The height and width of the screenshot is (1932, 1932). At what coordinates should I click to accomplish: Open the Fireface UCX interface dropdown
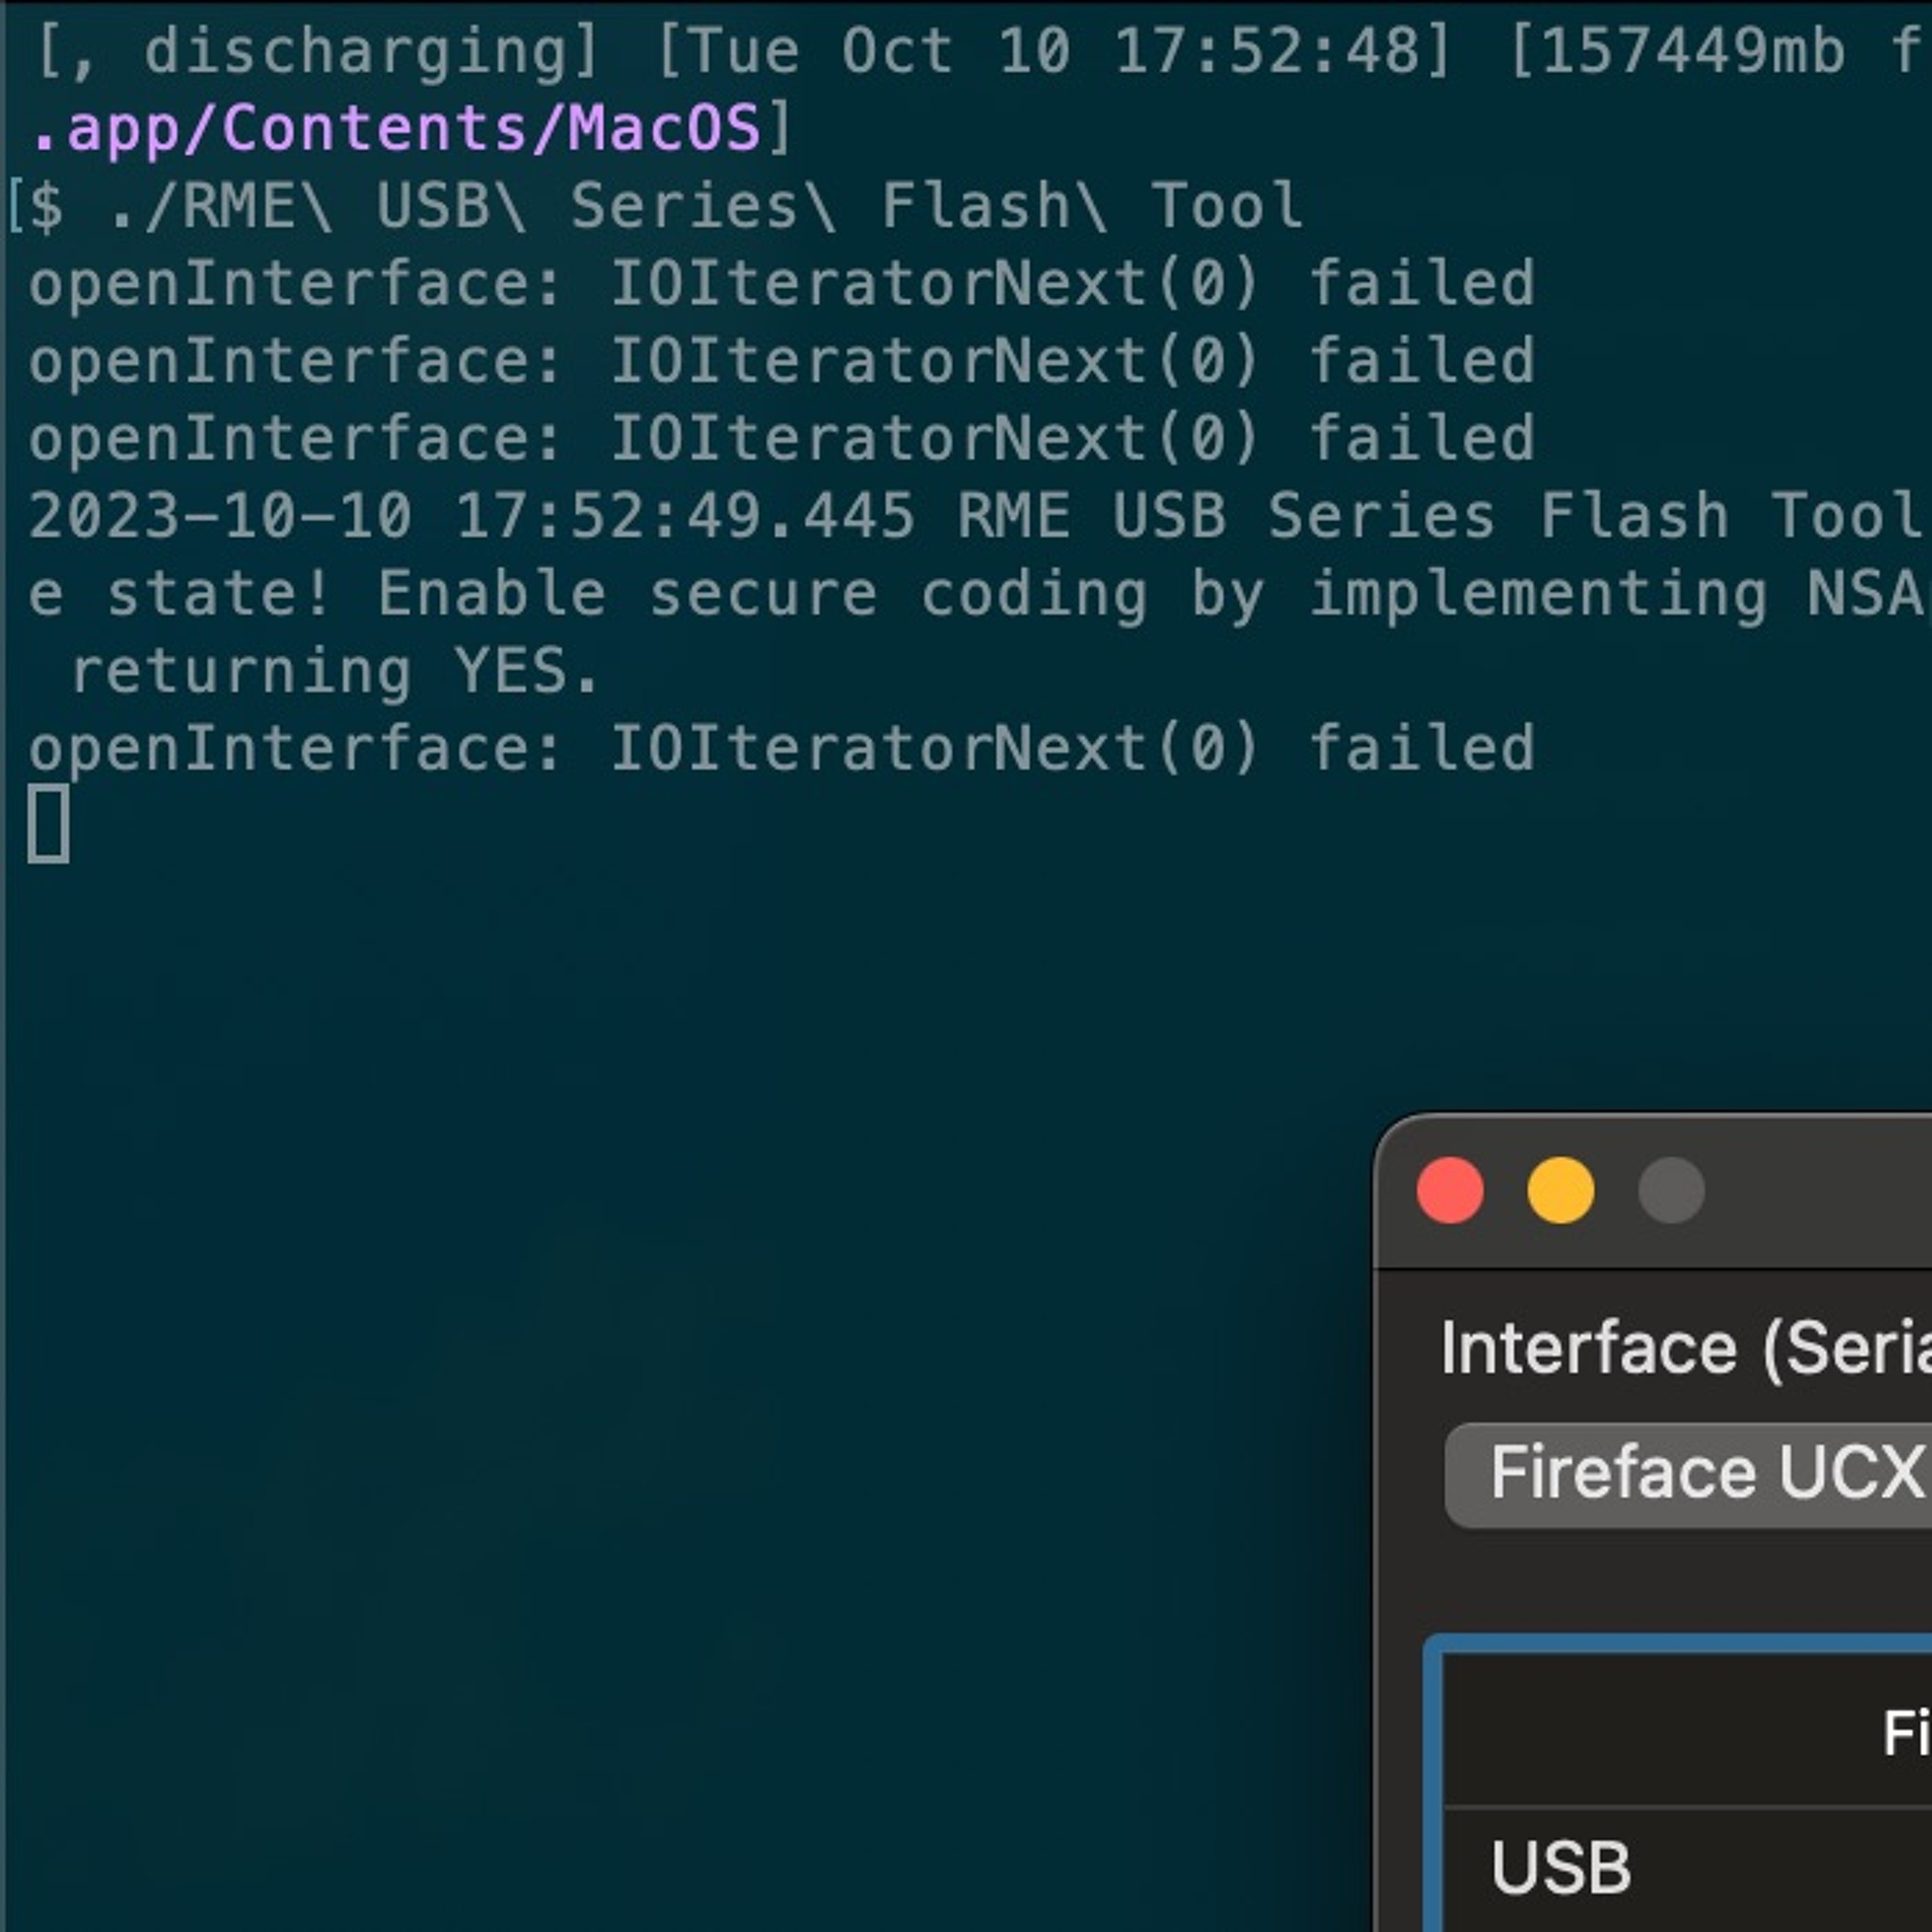(x=1688, y=1476)
